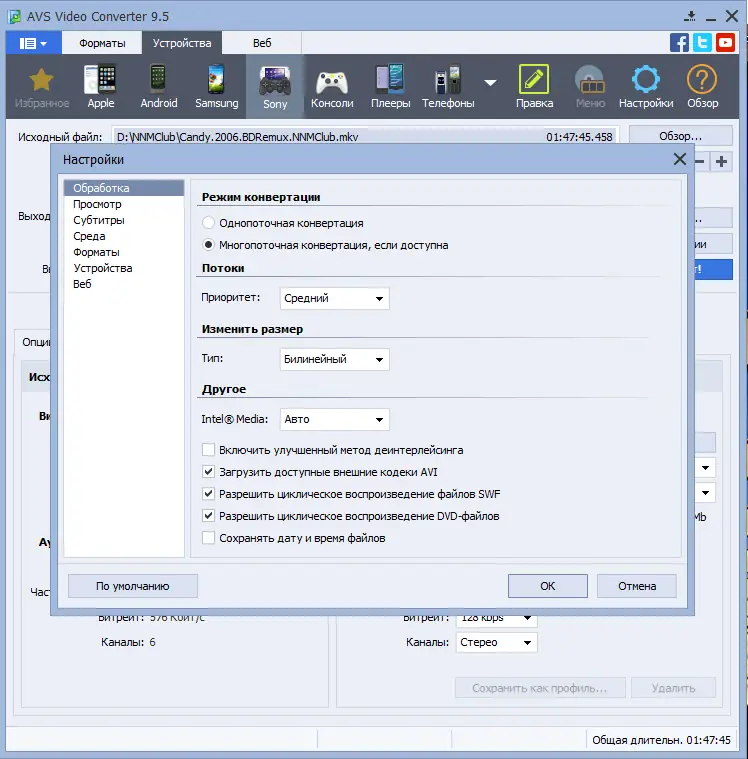Click the Удалить profile button
This screenshot has height=759, width=748.
click(673, 688)
